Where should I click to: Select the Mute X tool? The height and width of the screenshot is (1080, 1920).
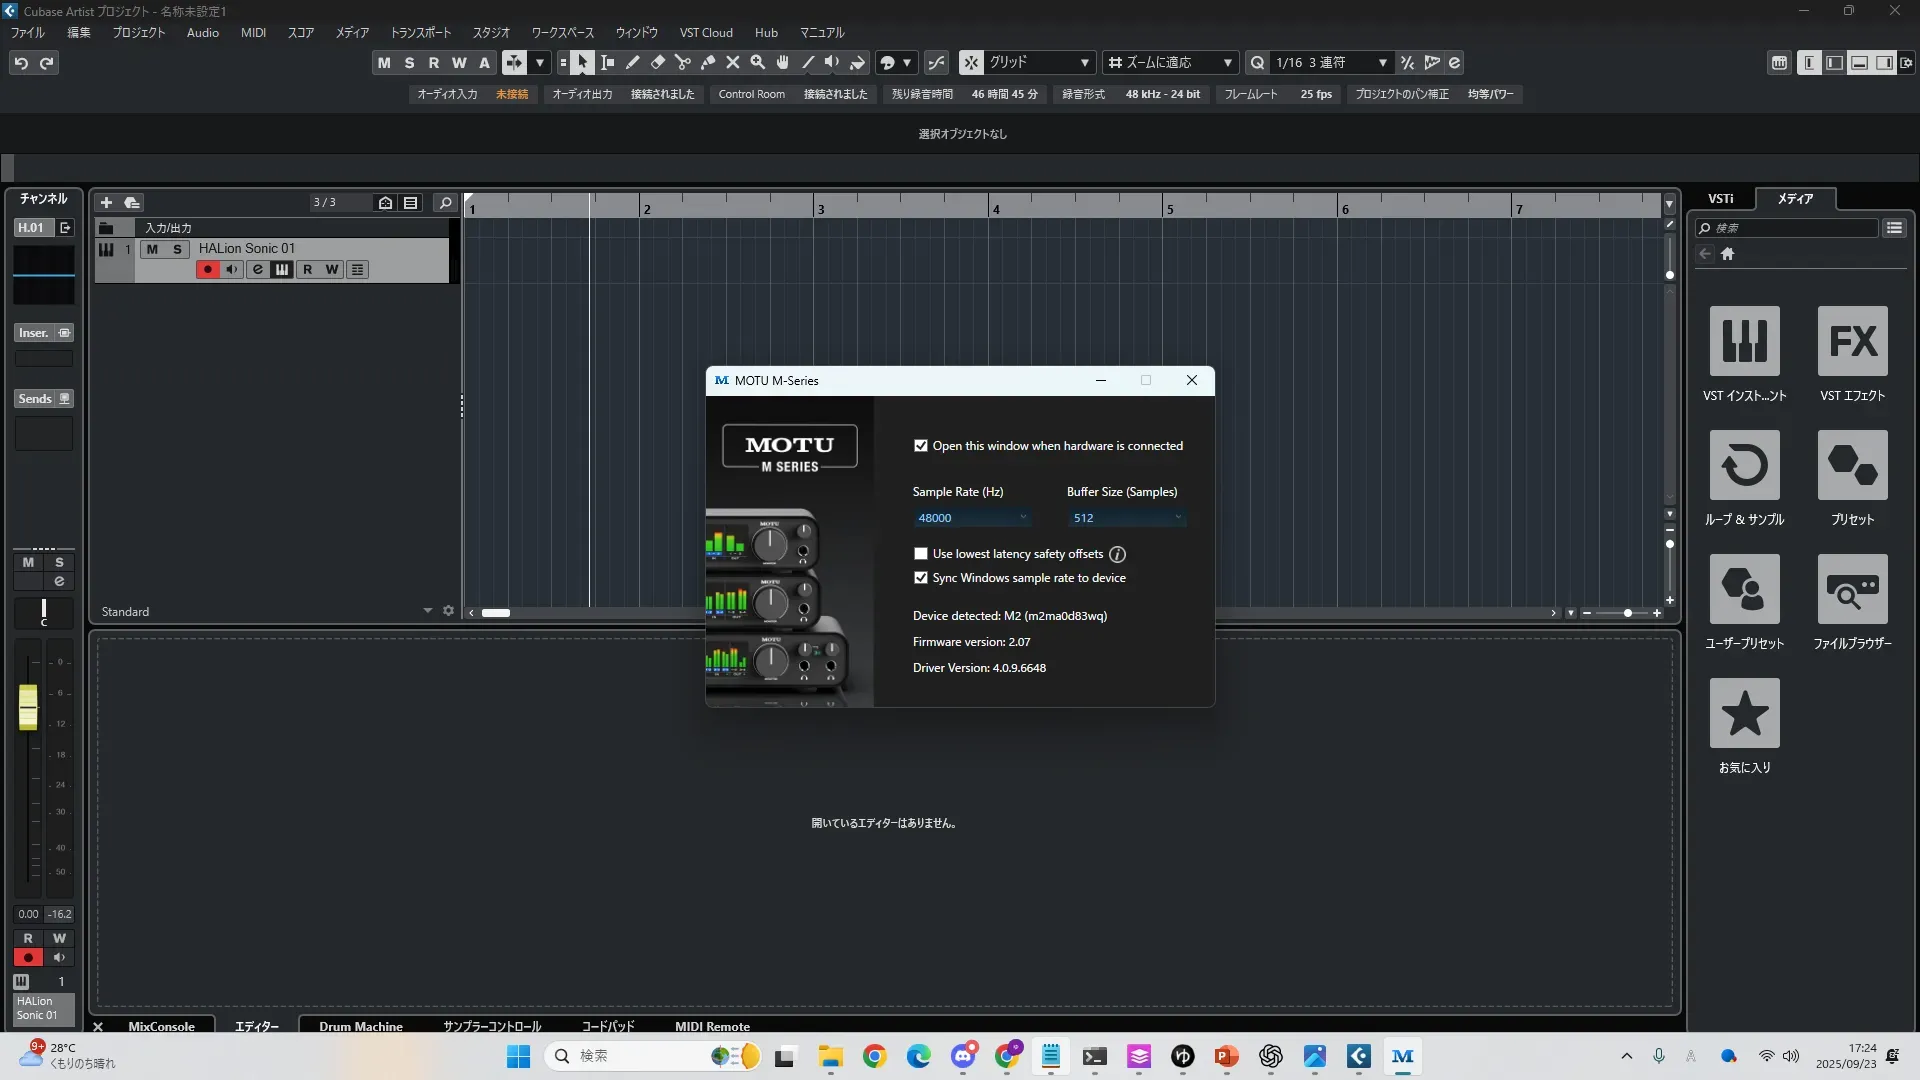pos(733,63)
